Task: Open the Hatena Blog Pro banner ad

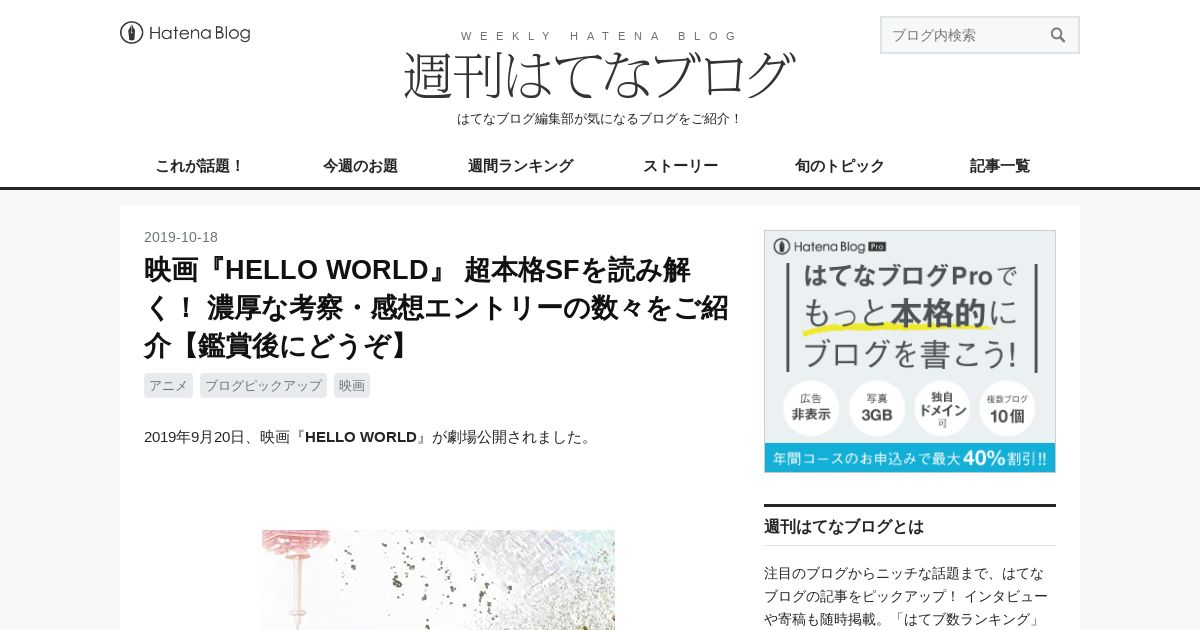Action: (x=910, y=351)
